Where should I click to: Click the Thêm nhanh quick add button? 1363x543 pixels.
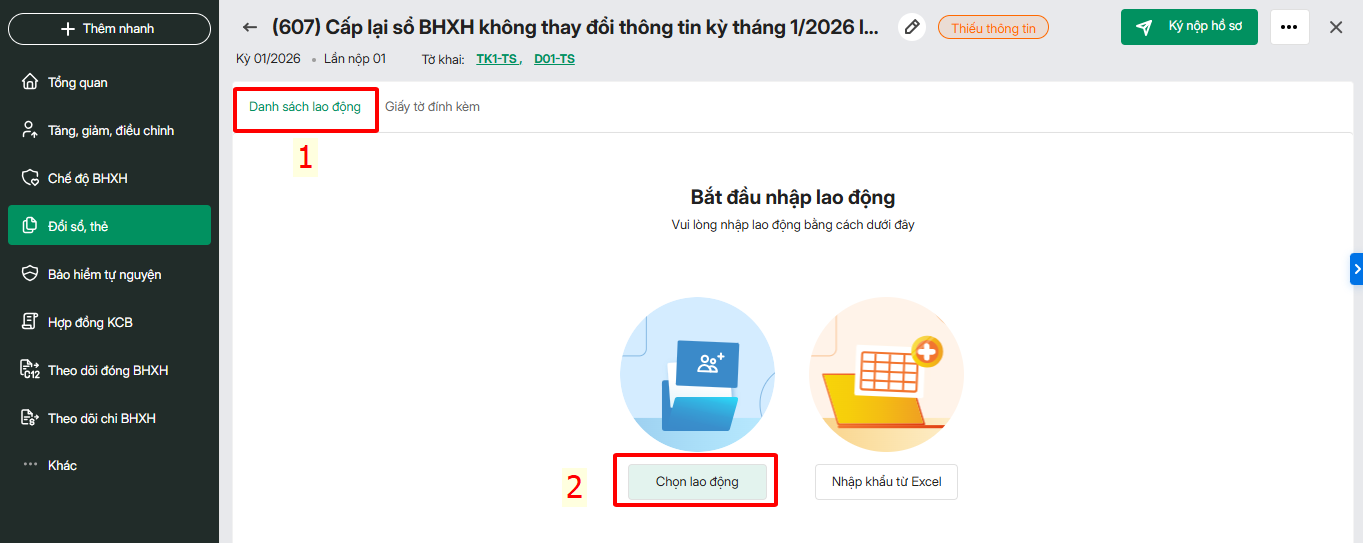point(109,29)
